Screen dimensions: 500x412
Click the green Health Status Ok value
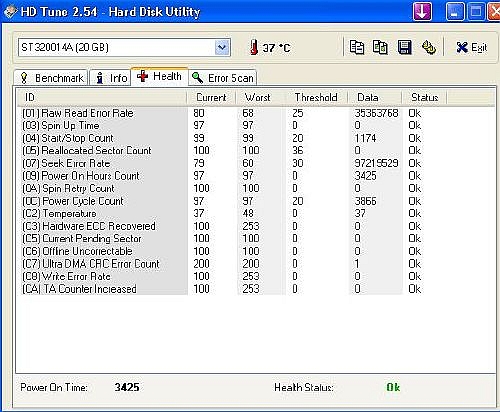point(393,387)
